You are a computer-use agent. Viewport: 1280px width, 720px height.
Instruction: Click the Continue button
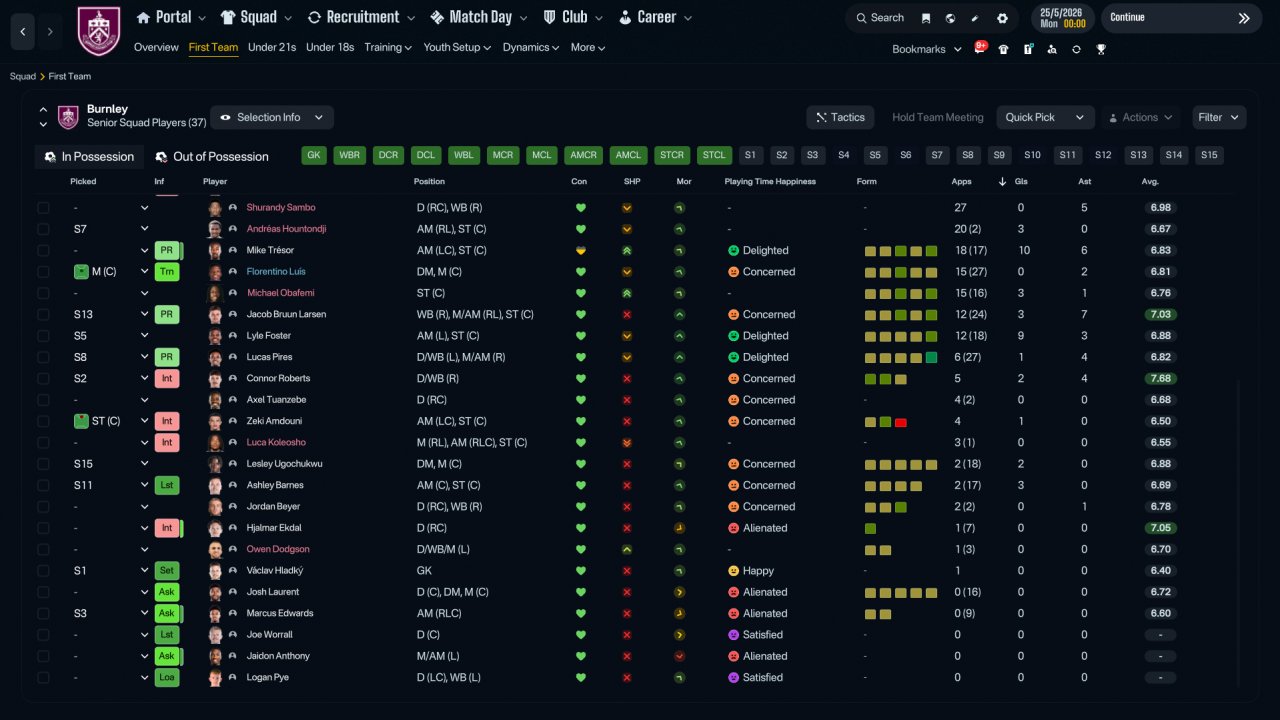pyautogui.click(x=1181, y=18)
